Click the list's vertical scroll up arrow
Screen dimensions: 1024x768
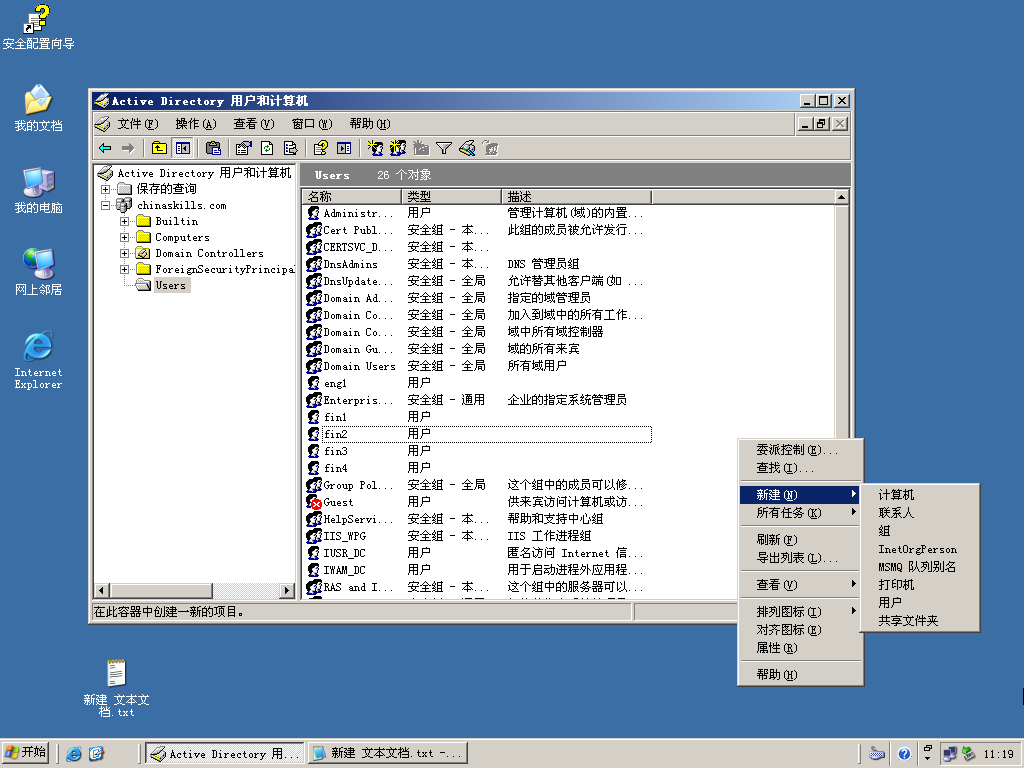(841, 197)
